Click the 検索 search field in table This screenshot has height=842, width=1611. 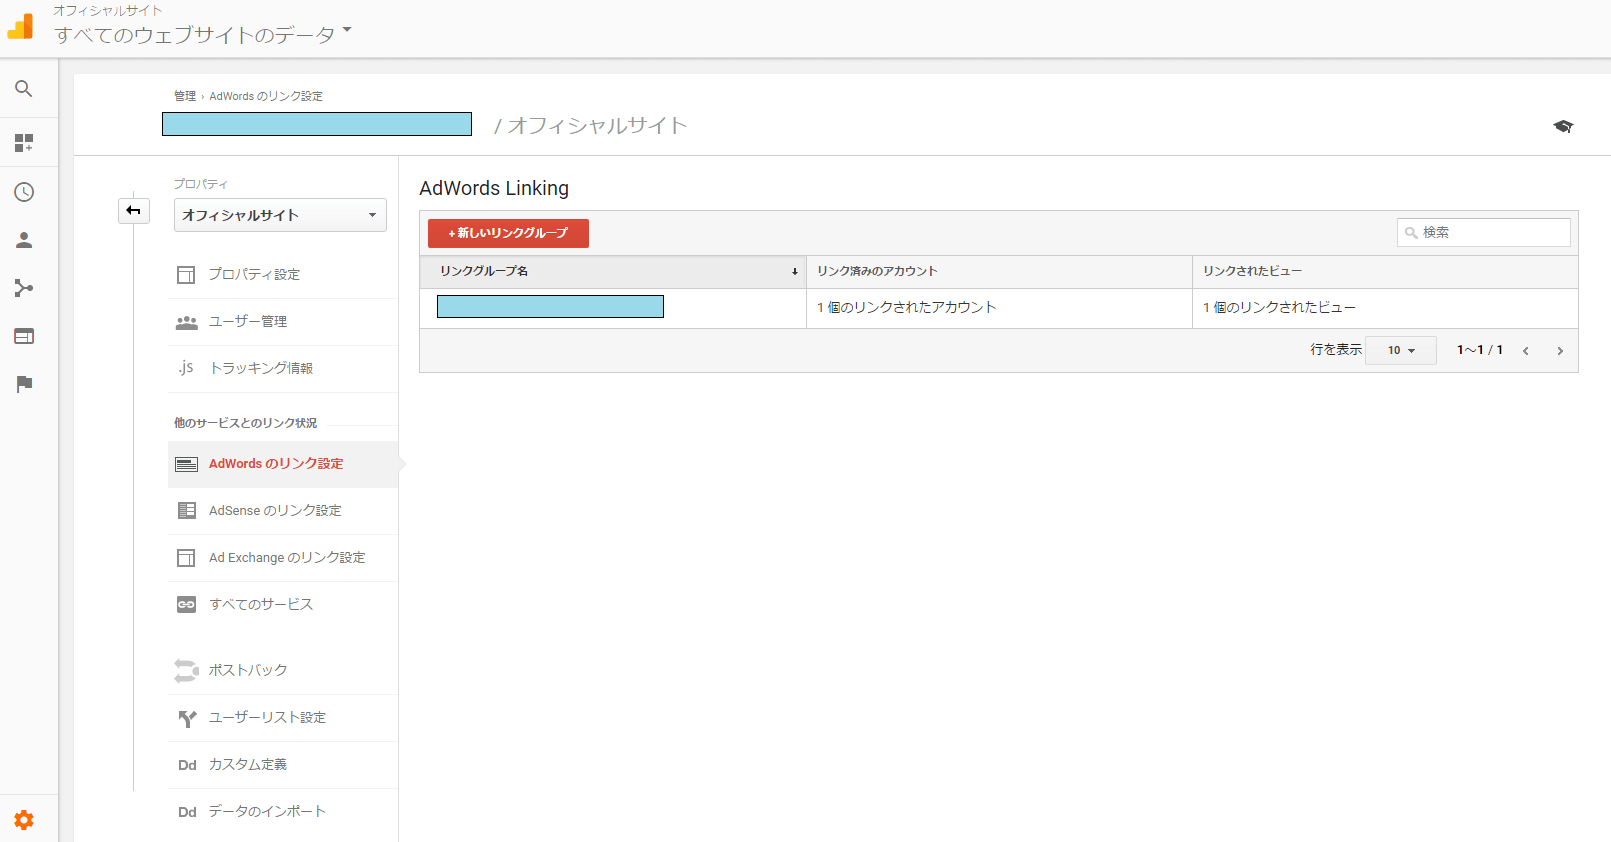[1484, 232]
